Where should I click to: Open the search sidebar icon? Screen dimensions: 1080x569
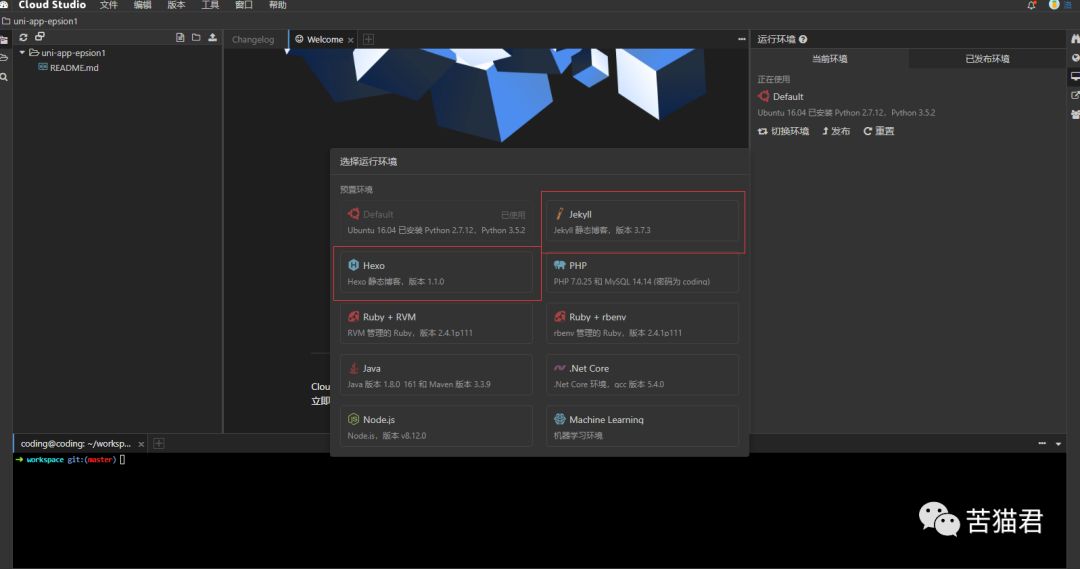[x=4, y=77]
